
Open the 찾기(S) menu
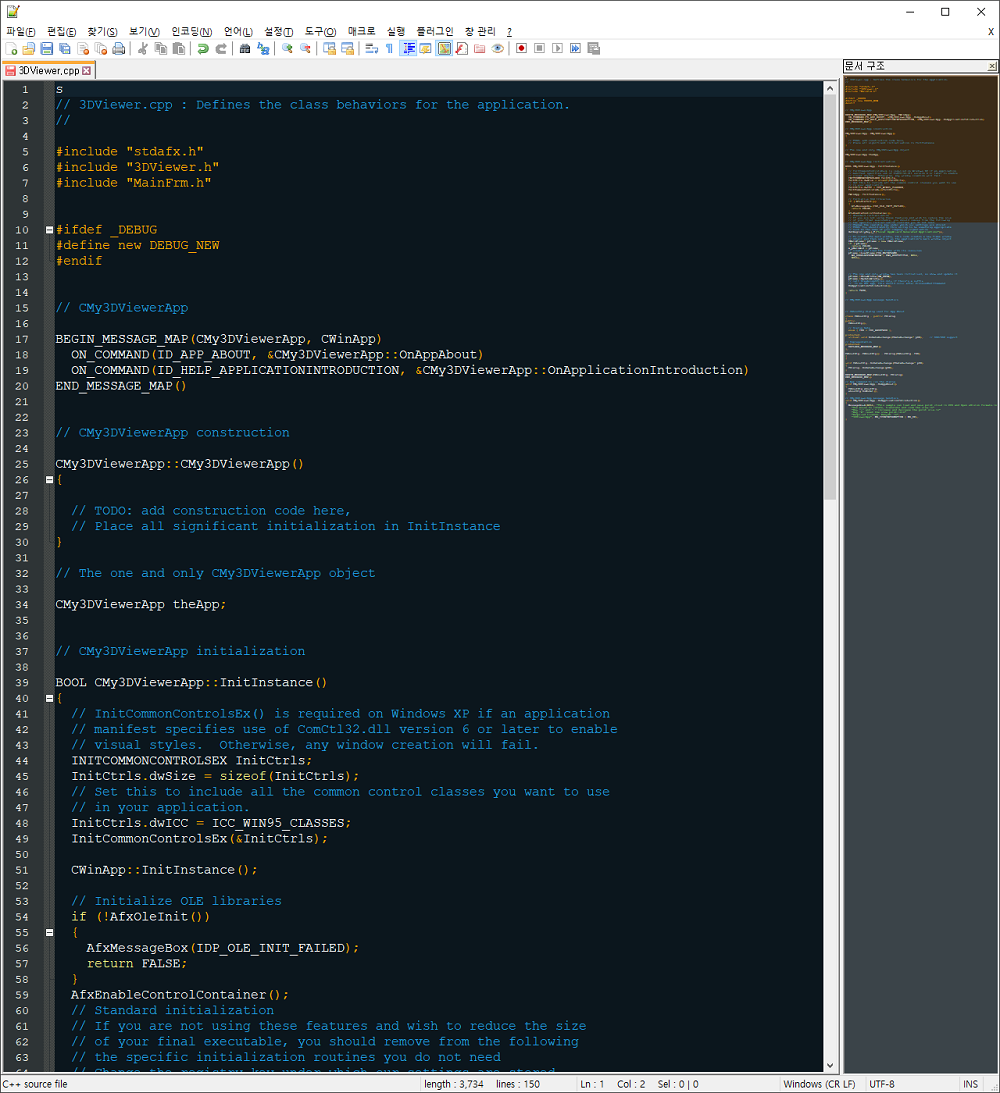[102, 31]
